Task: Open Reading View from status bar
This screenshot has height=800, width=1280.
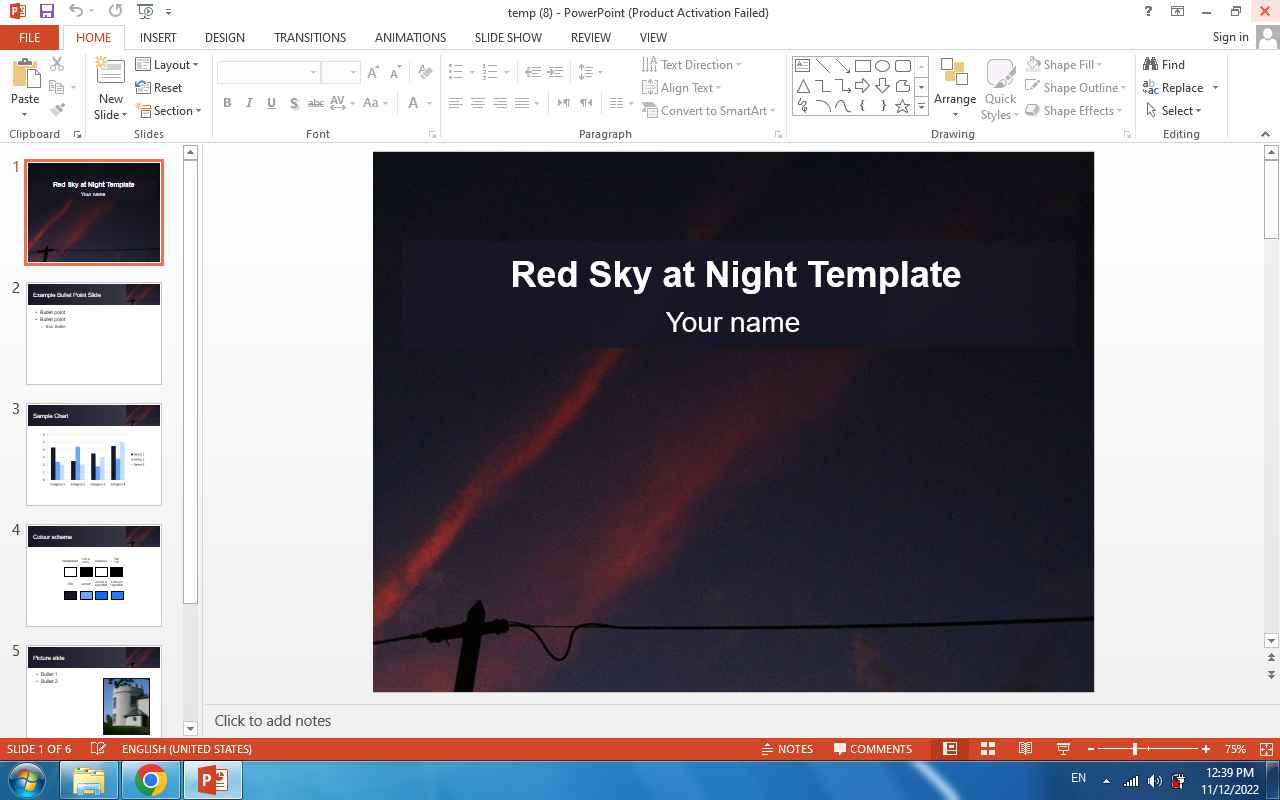Action: 1025,749
